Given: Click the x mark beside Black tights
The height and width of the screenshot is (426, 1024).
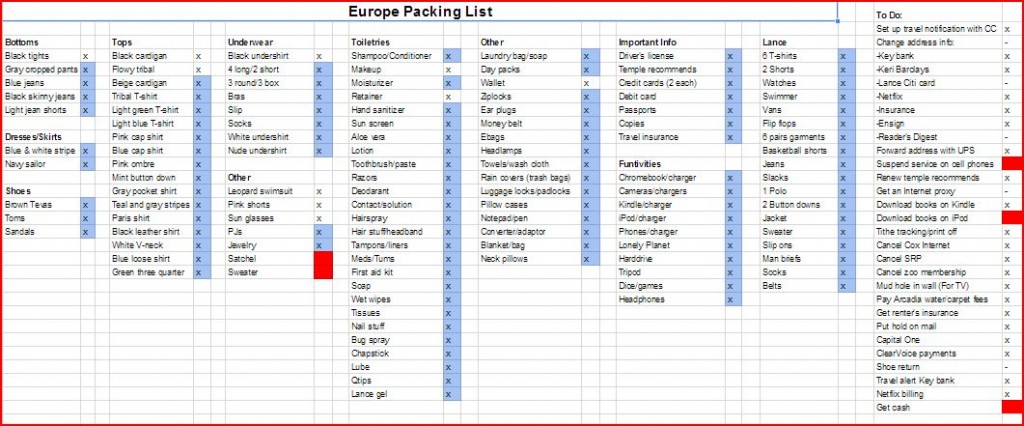Looking at the screenshot, I should (86, 56).
